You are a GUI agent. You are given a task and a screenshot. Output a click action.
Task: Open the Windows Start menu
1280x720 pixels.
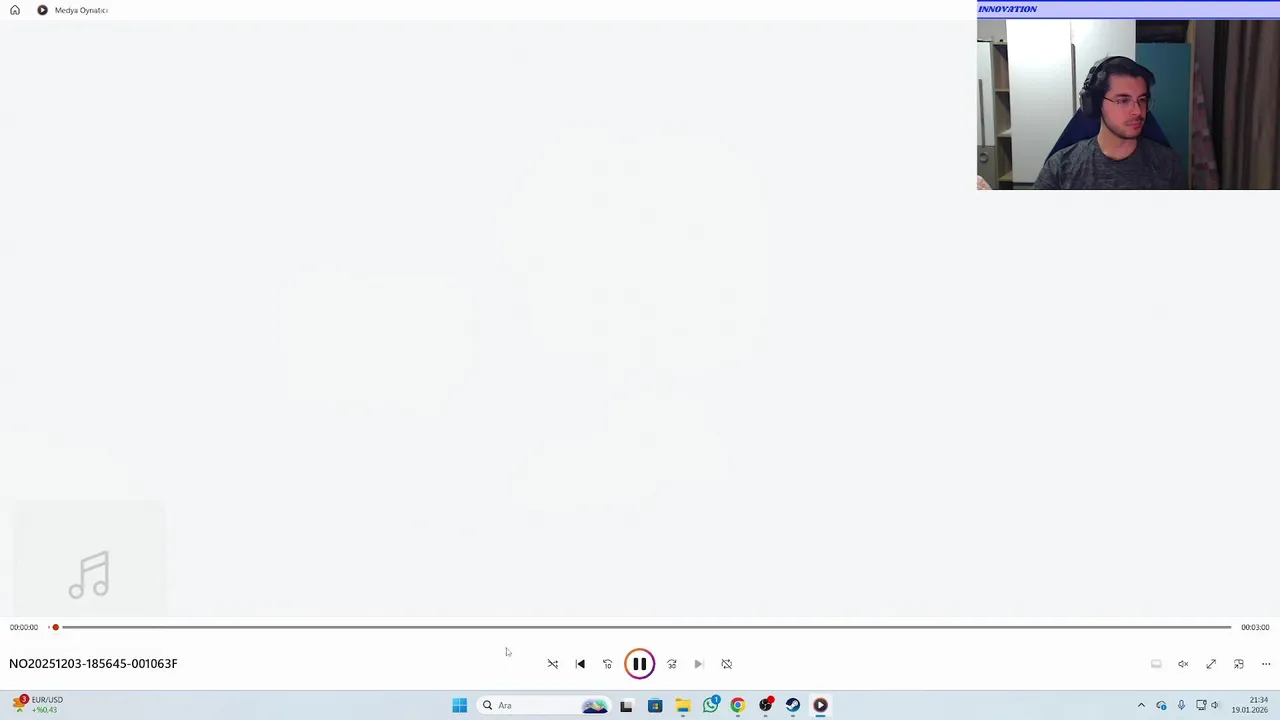459,705
